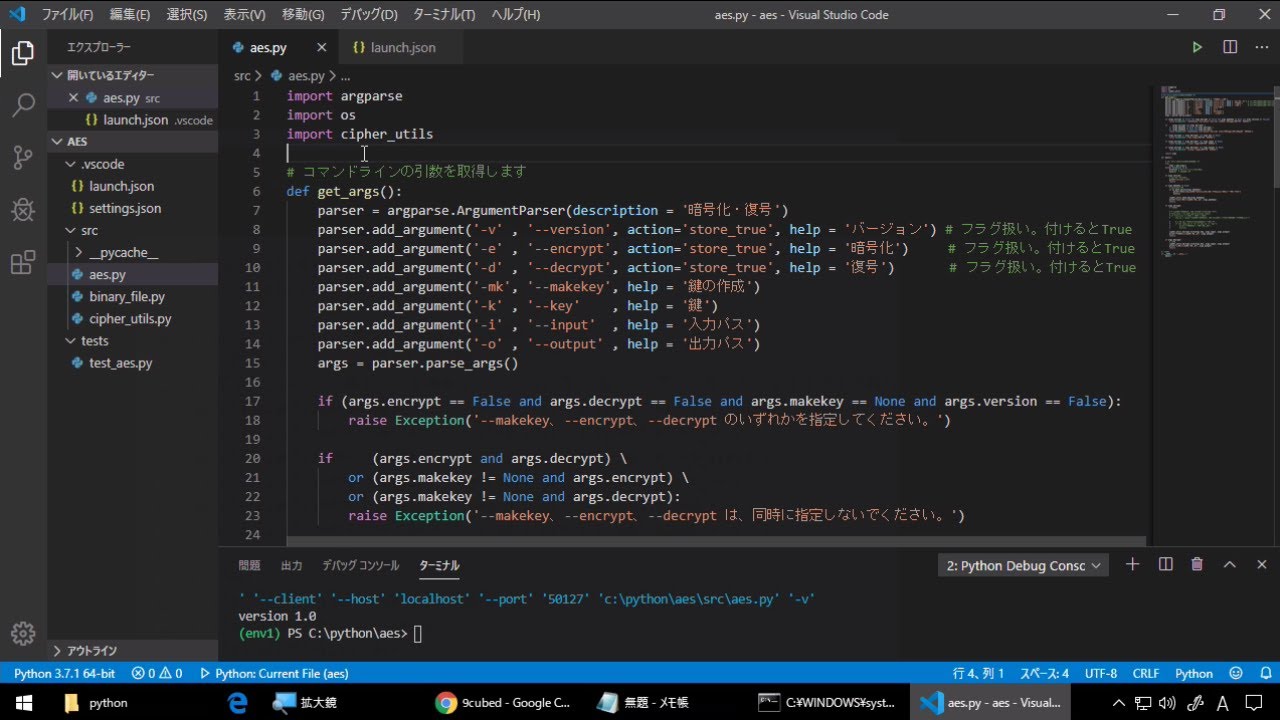Maximize the panel with the up chevron

(1230, 565)
